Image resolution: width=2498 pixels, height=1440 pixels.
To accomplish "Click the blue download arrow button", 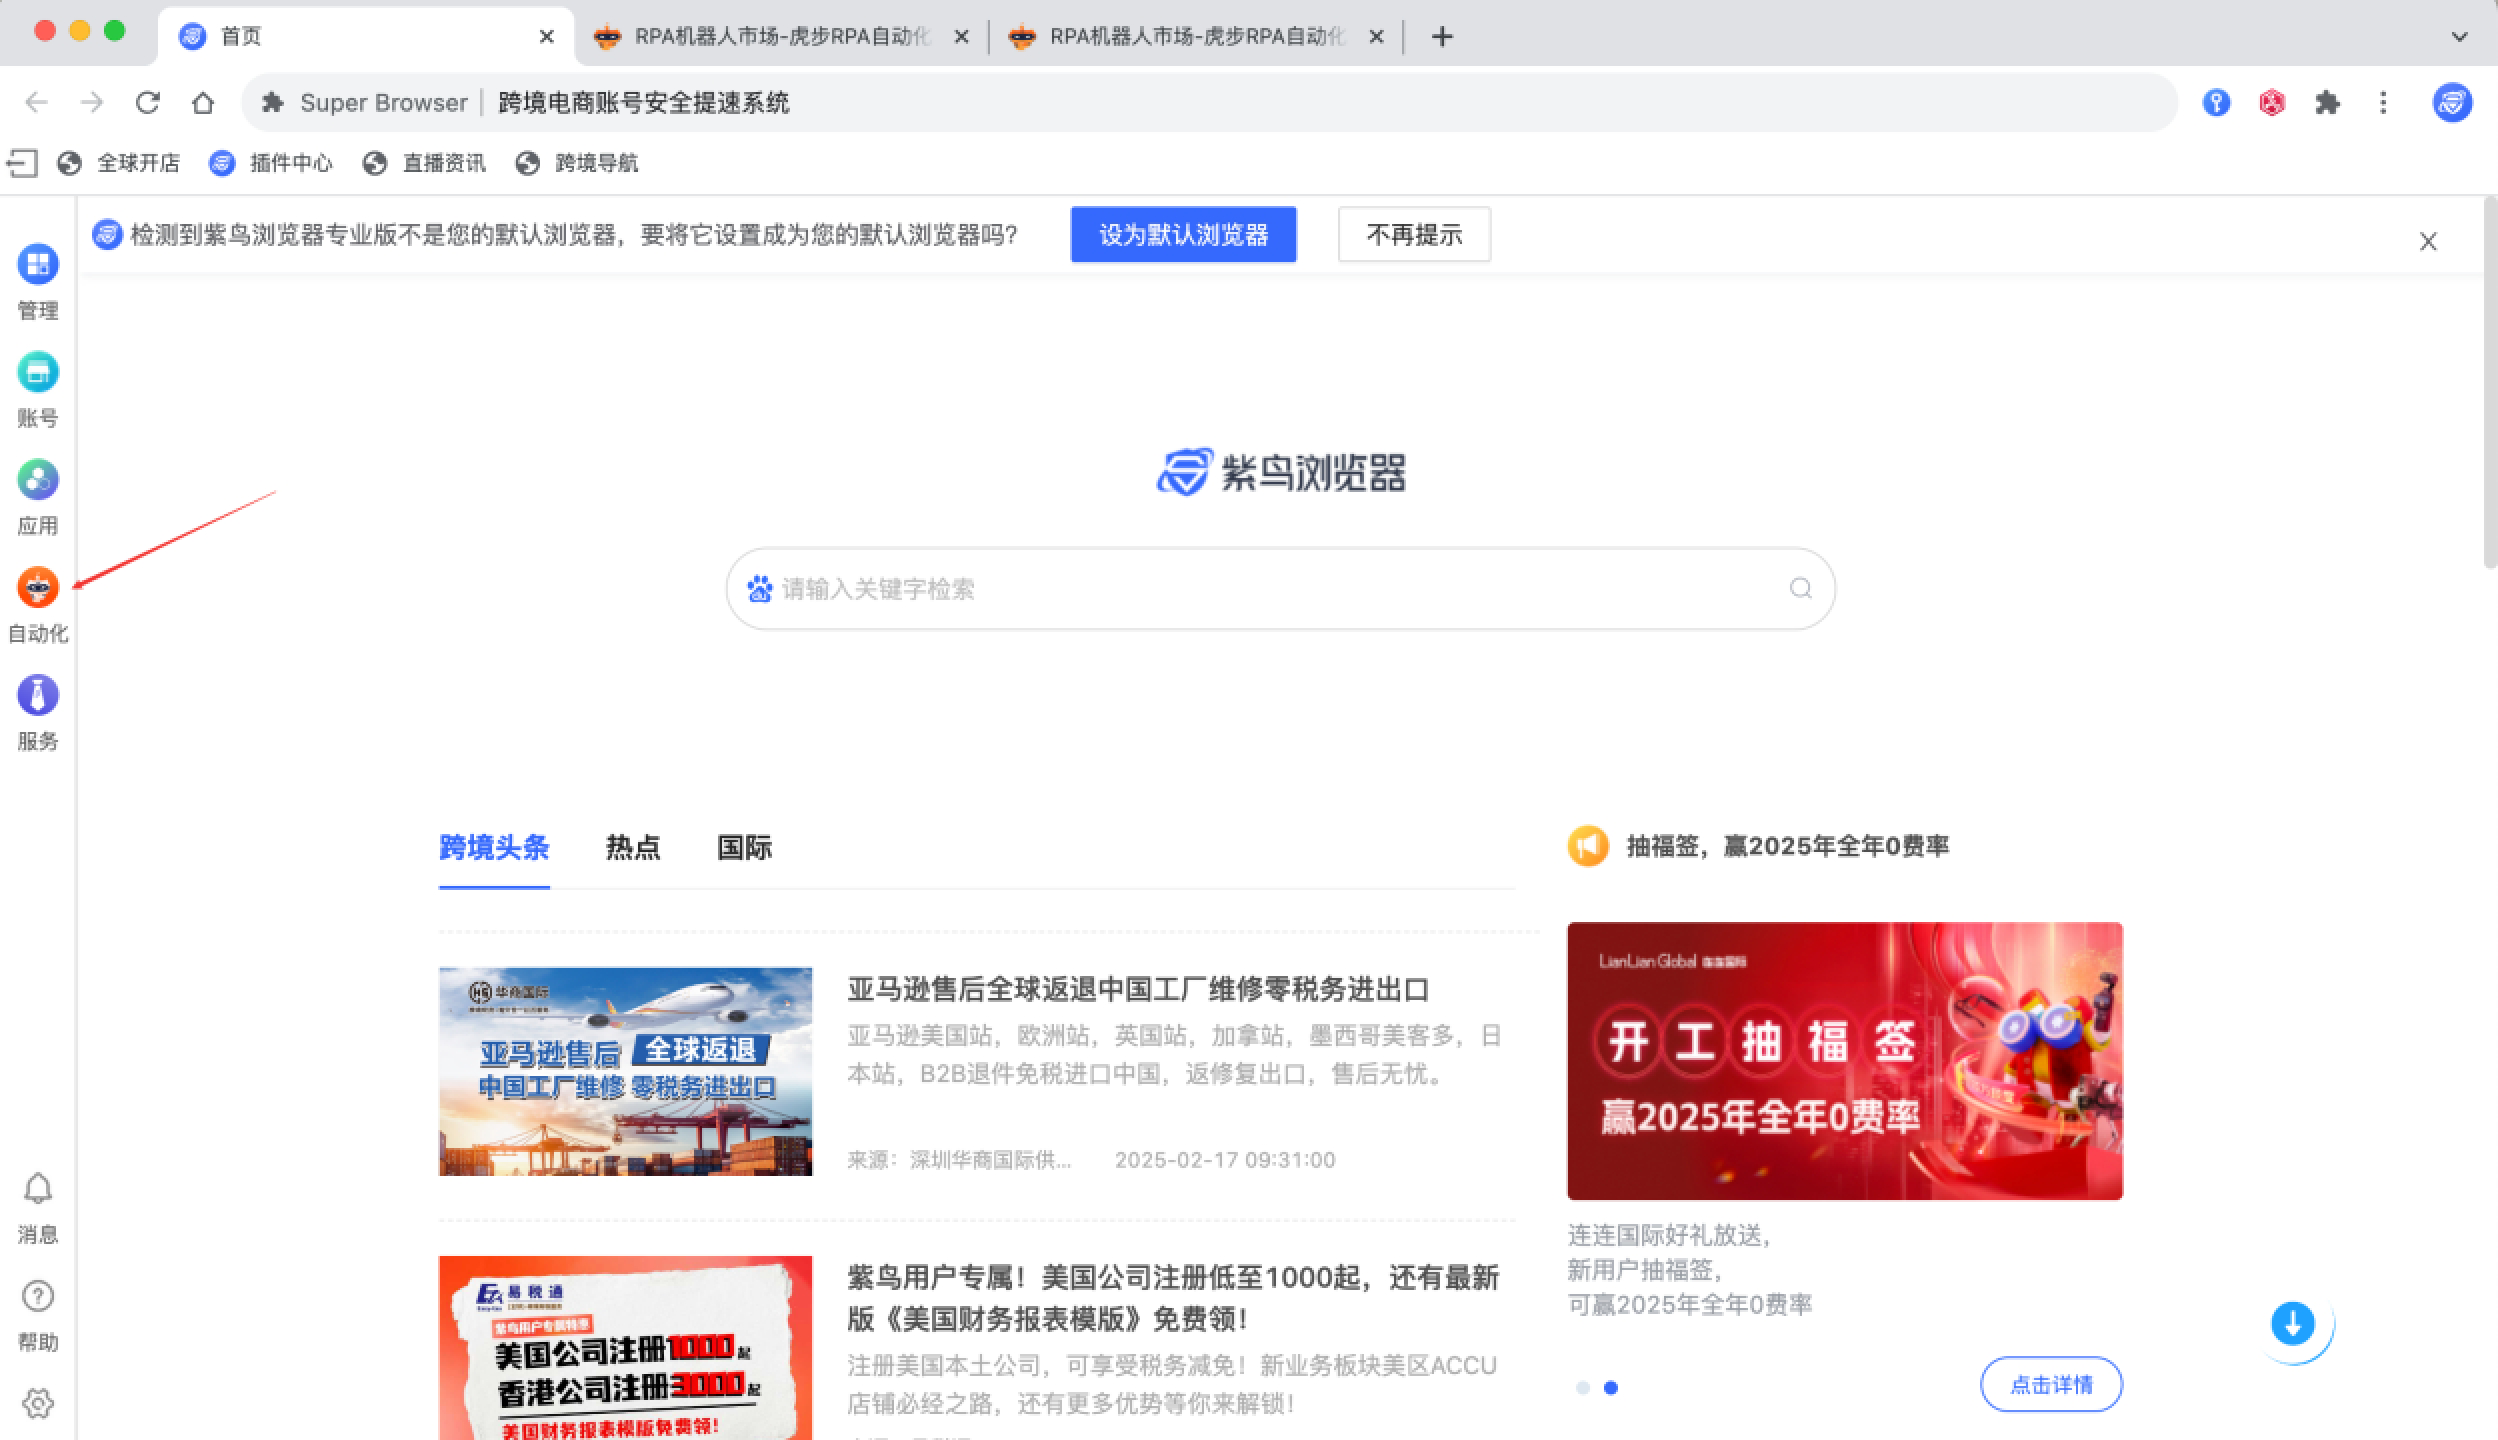I will 2293,1324.
